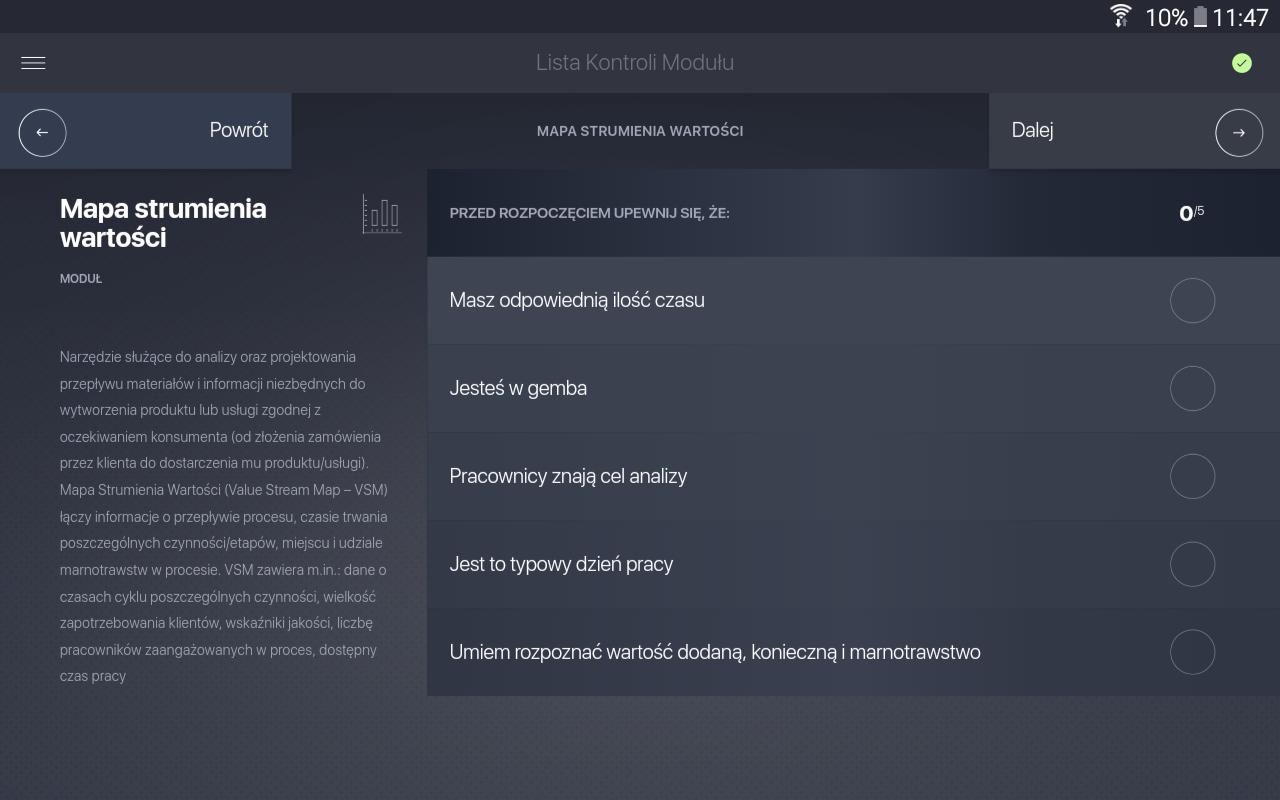Check 'Masz odpowiednią ilość czasu'
Viewport: 1280px width, 800px height.
[x=1192, y=301]
